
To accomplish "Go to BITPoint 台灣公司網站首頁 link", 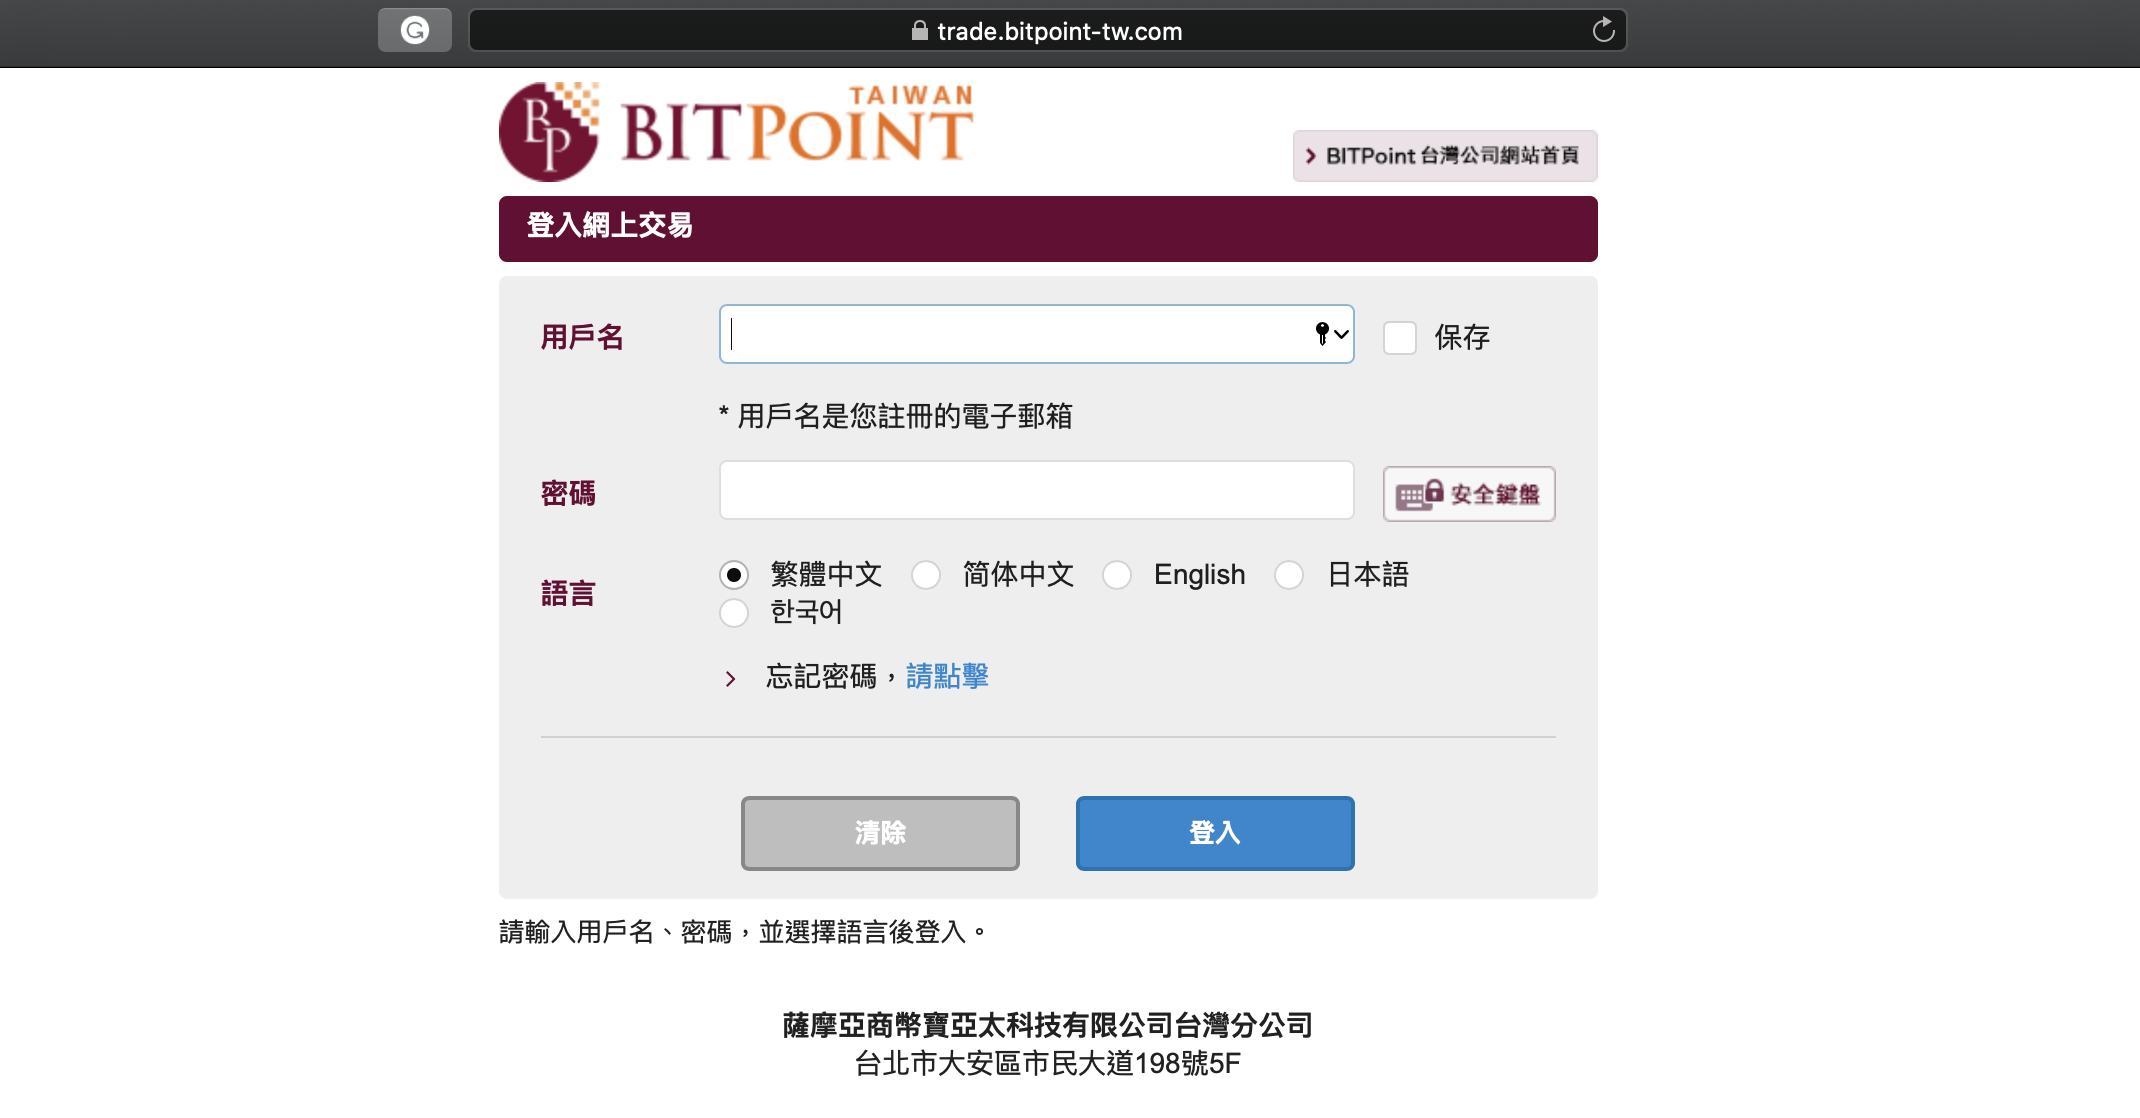I will pos(1444,156).
